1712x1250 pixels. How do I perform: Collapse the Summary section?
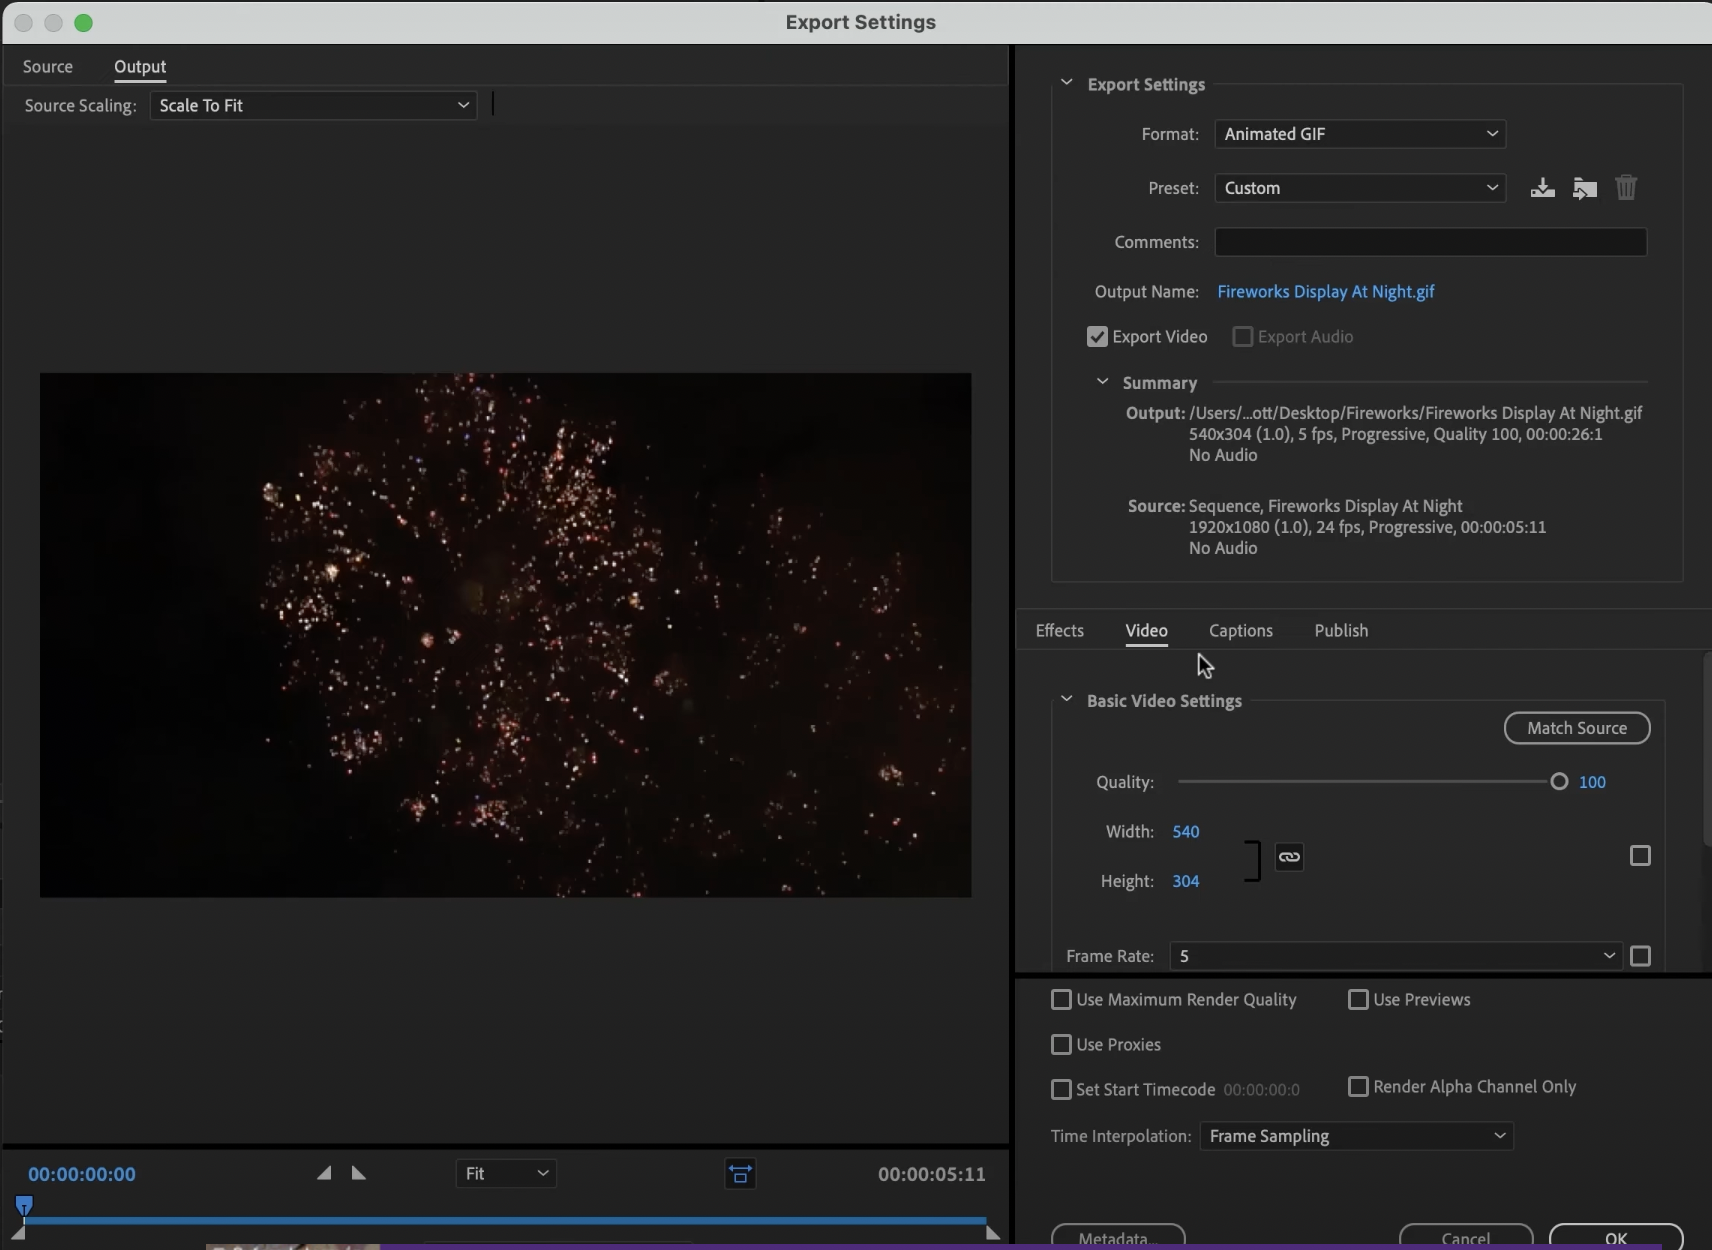(1102, 382)
